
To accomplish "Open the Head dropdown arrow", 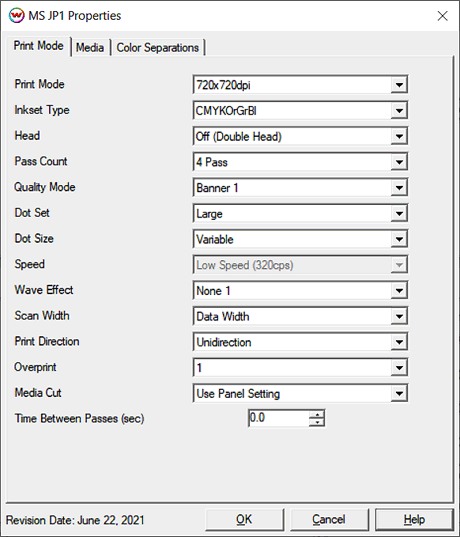I will click(x=399, y=136).
